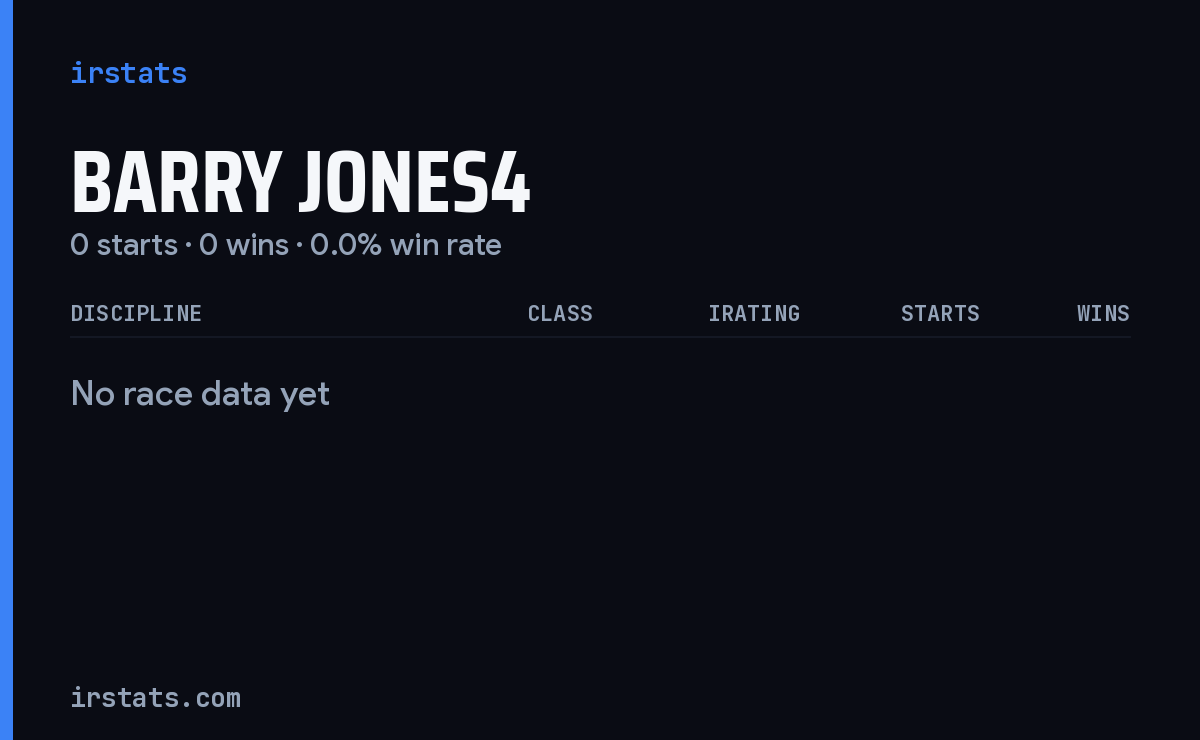Click the blue accent bar on left edge
The width and height of the screenshot is (1200, 740).
point(6,370)
